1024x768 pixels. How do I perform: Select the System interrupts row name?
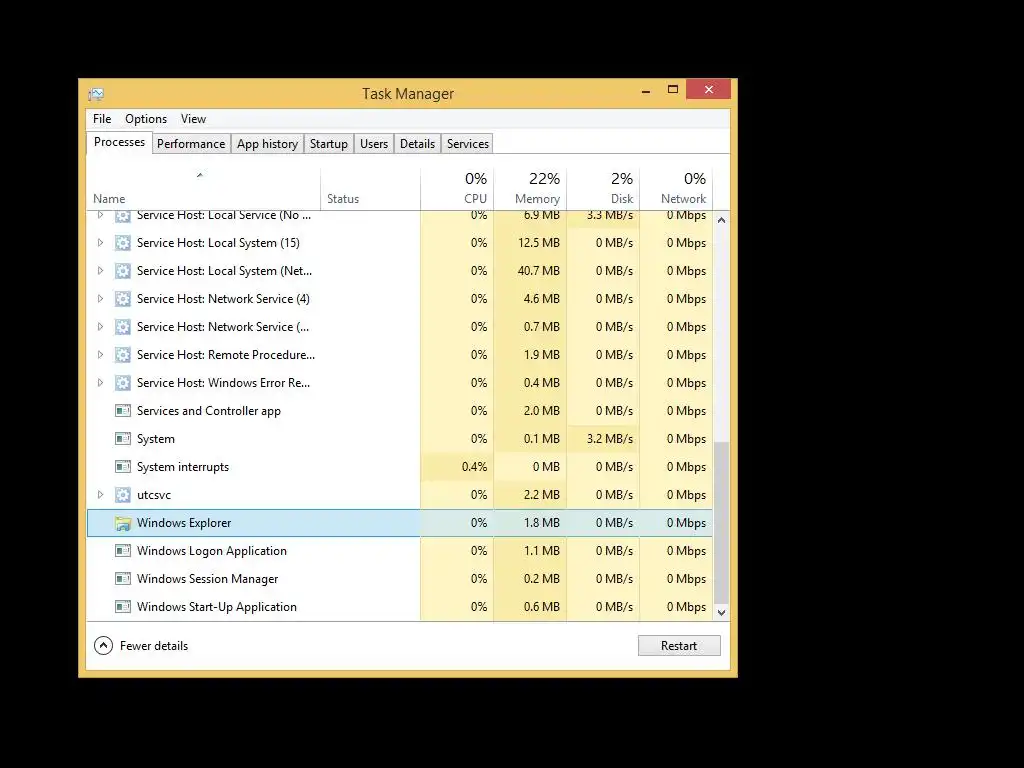(183, 467)
